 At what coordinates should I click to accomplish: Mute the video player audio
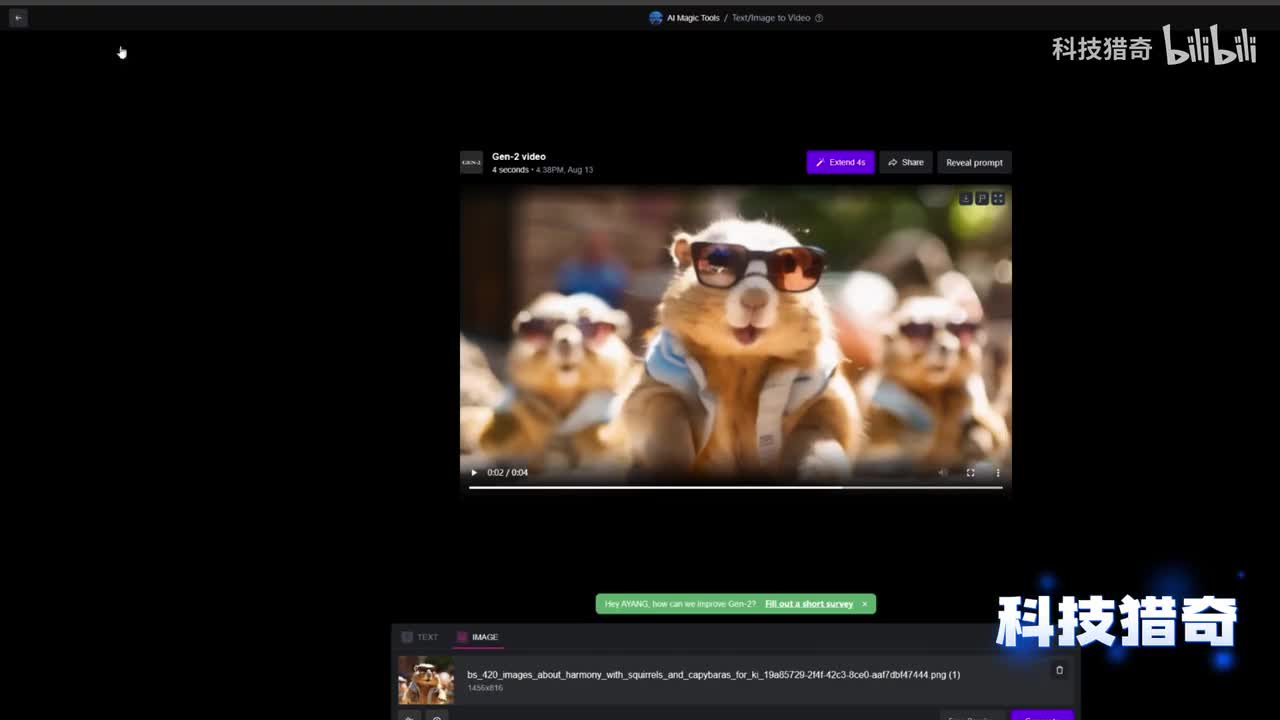pyautogui.click(x=942, y=473)
